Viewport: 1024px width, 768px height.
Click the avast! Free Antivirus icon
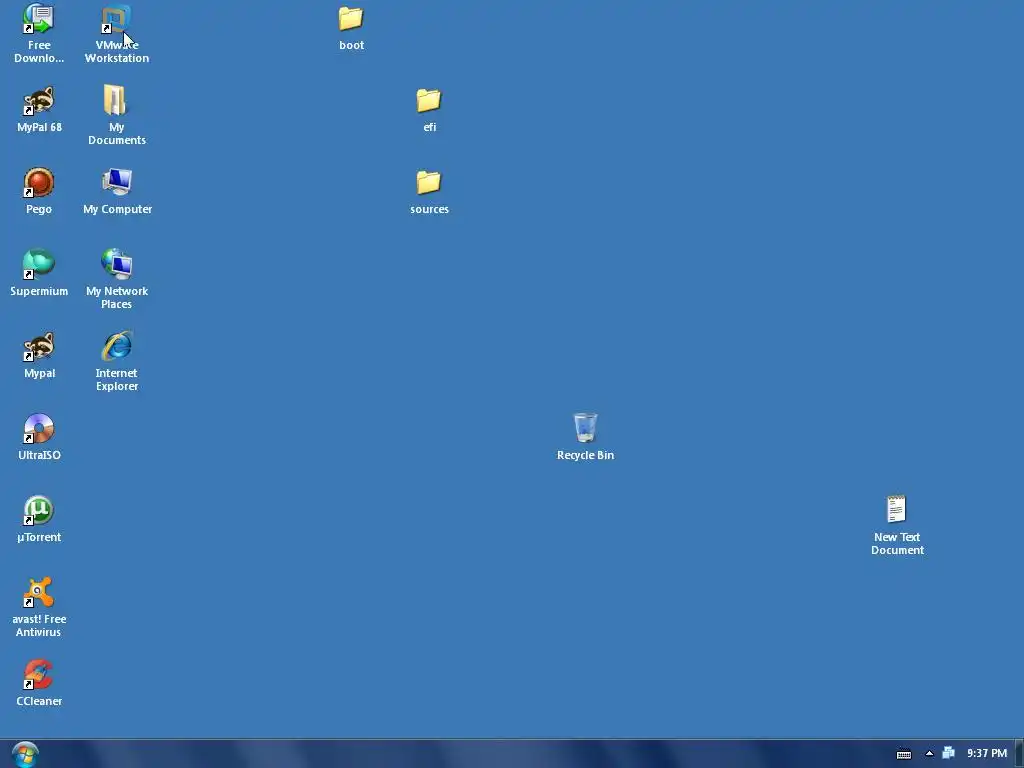pyautogui.click(x=39, y=593)
